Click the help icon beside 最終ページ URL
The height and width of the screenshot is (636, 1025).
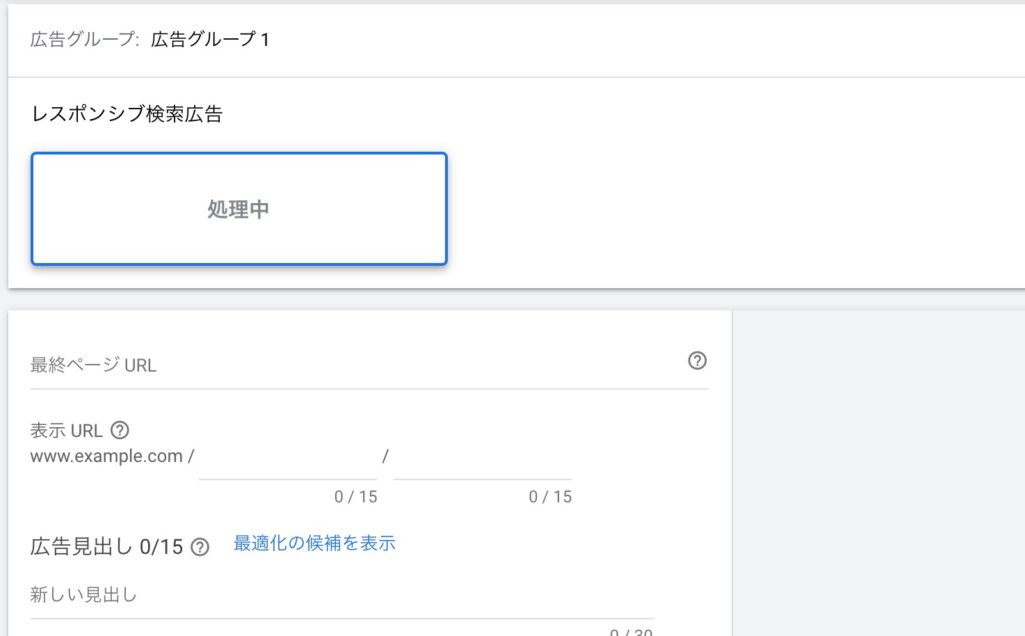click(x=698, y=361)
